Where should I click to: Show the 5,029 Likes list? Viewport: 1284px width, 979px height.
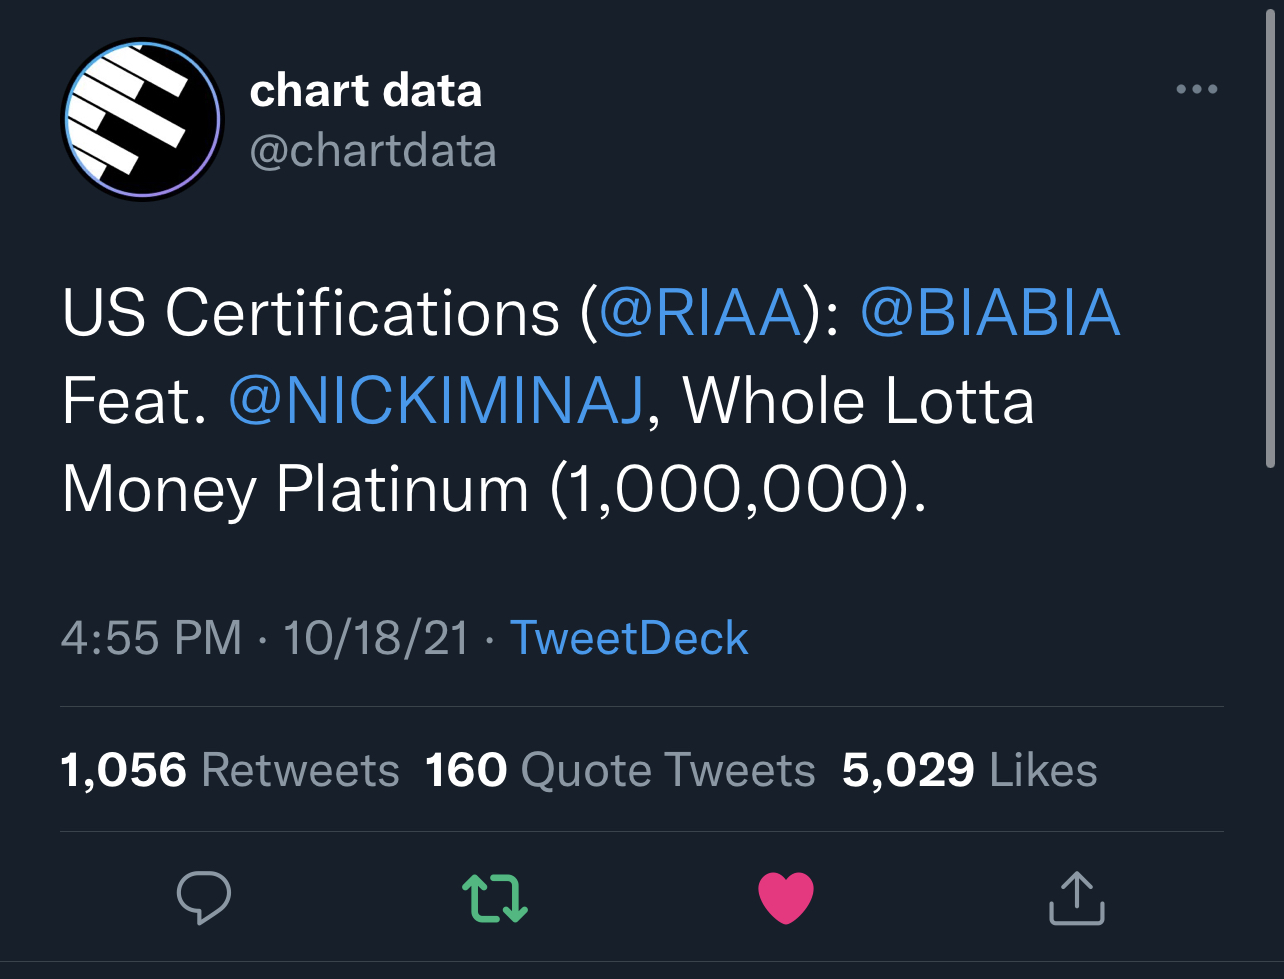click(x=969, y=770)
